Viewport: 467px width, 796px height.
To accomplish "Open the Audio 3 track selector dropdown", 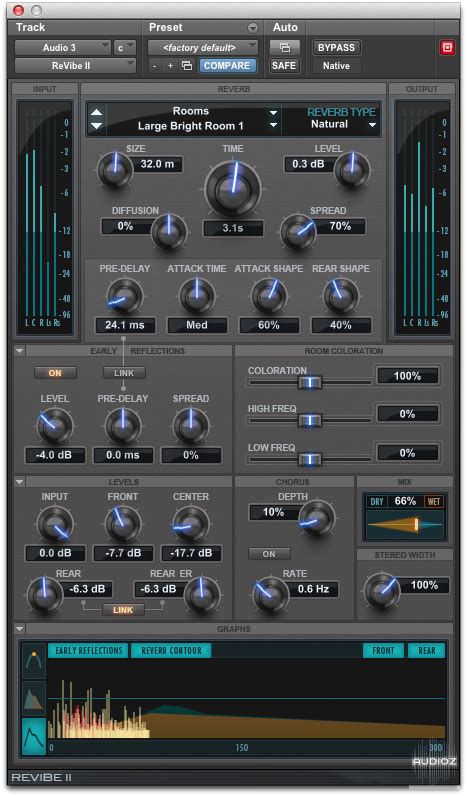I will tap(62, 48).
